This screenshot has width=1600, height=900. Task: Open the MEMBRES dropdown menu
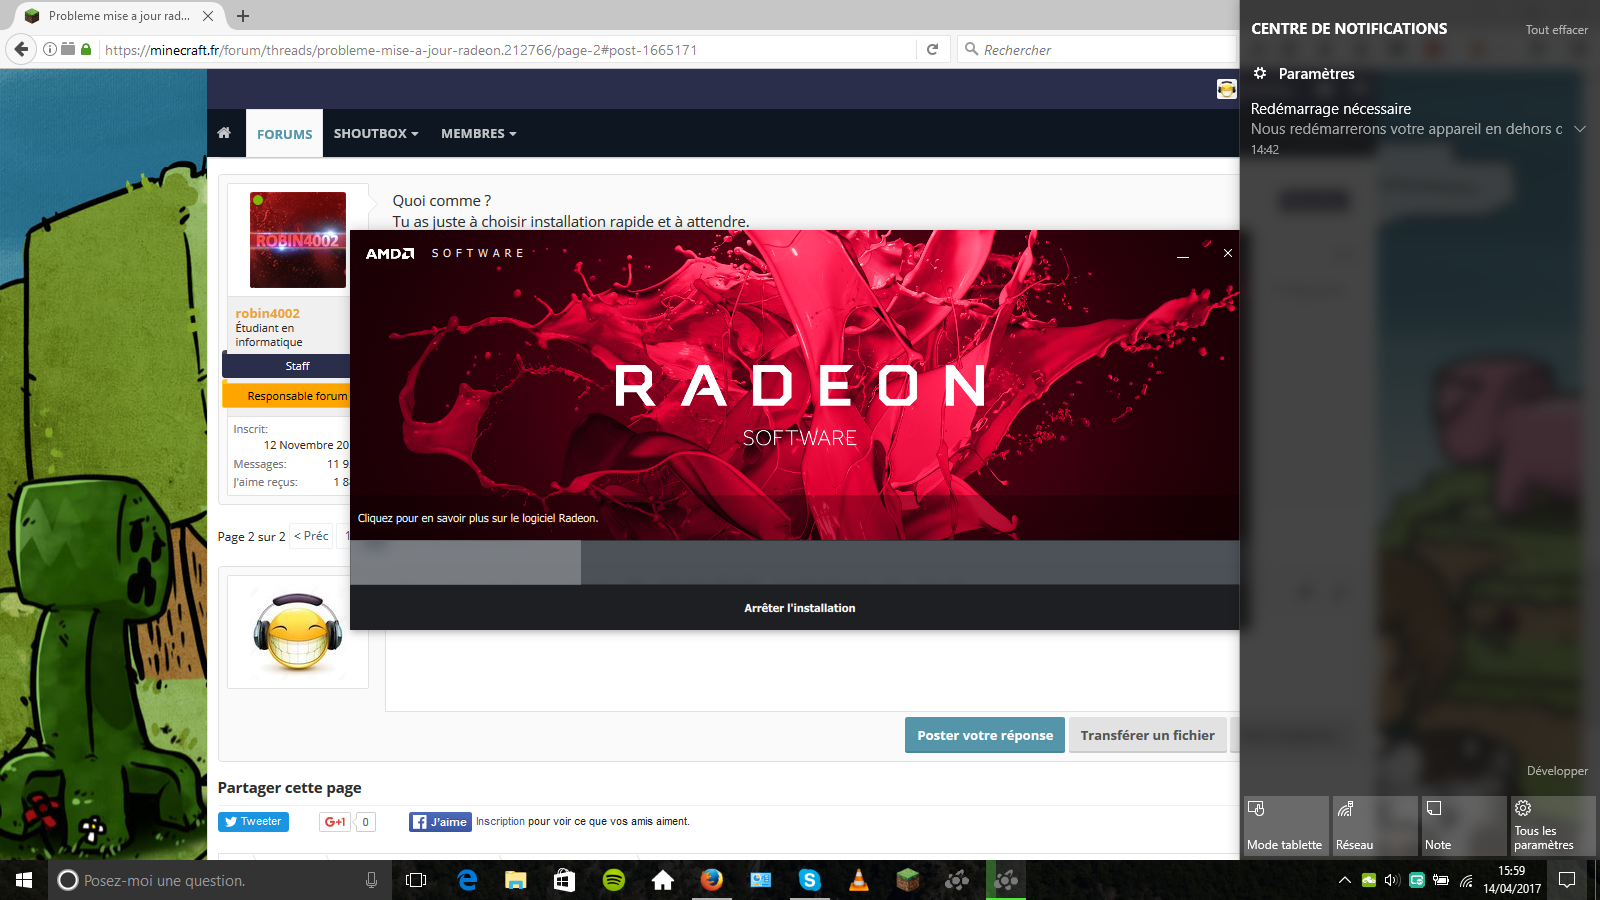479,133
